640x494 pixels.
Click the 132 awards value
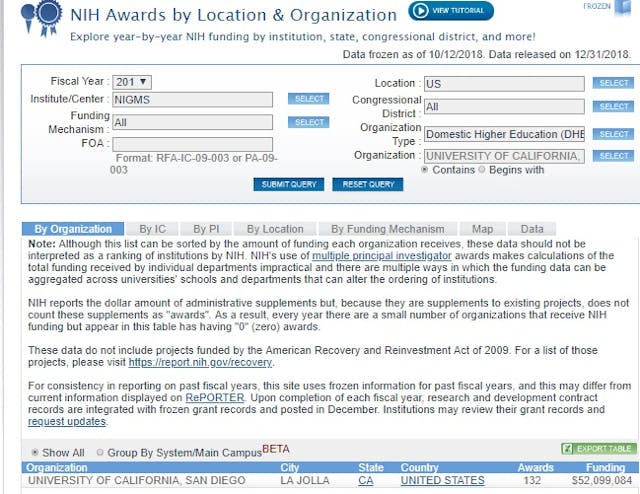pos(532,481)
